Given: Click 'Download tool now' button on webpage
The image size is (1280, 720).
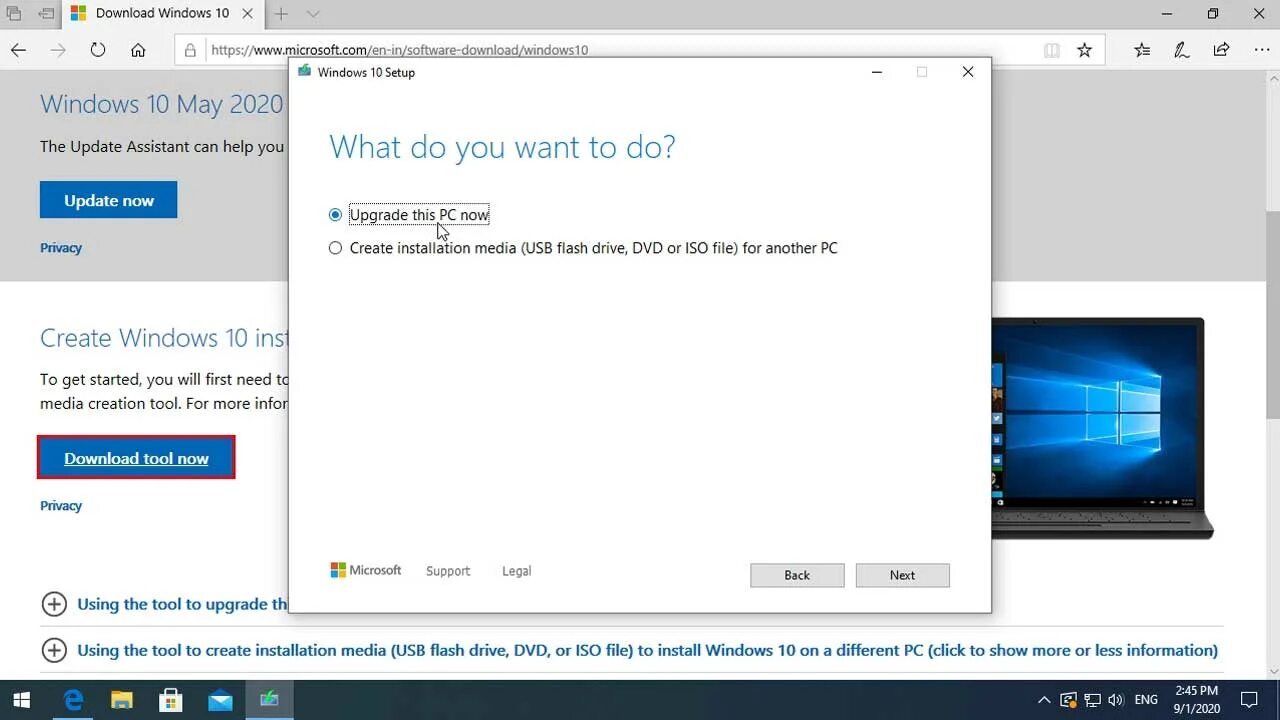Looking at the screenshot, I should coord(136,458).
